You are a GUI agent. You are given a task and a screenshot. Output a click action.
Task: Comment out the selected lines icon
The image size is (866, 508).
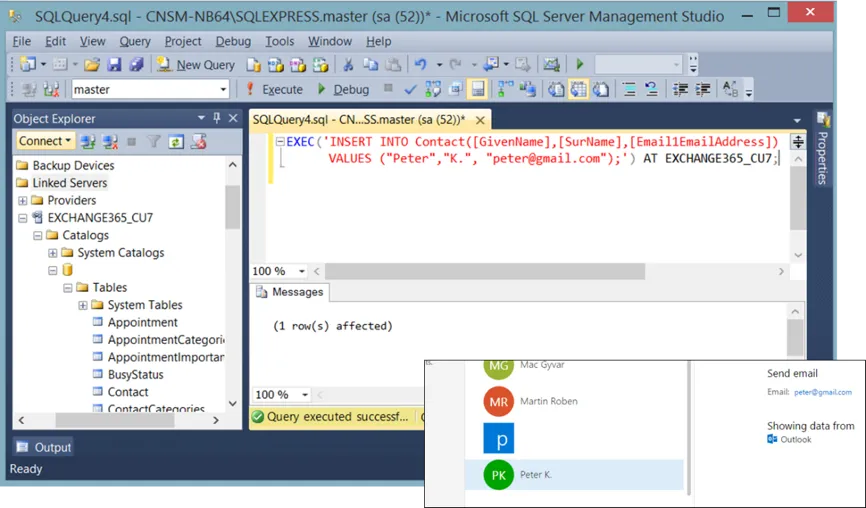click(629, 89)
